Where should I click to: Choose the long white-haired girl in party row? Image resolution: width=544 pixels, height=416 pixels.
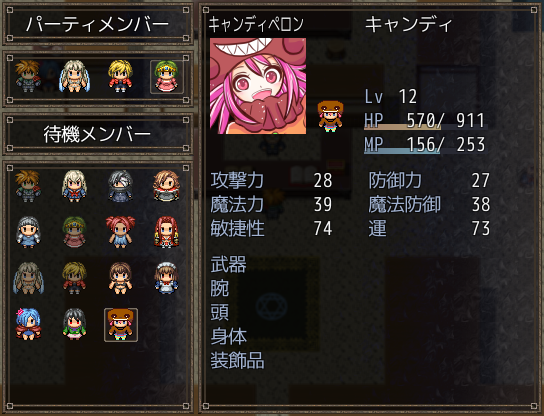point(74,77)
